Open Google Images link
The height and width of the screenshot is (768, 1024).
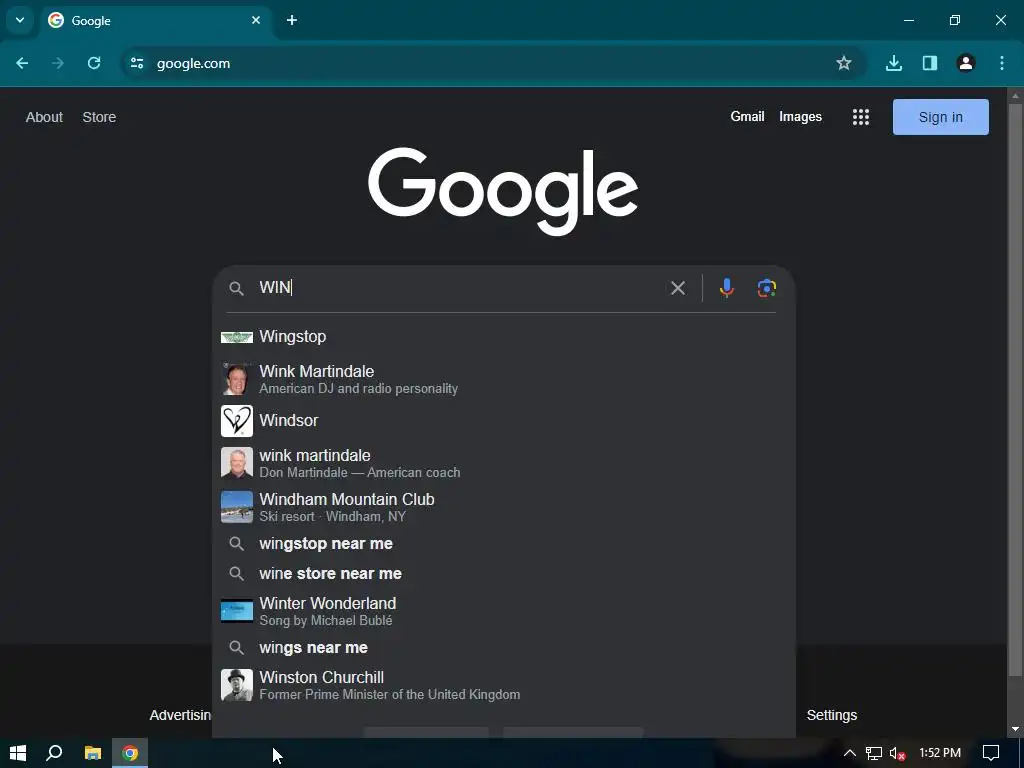point(800,116)
